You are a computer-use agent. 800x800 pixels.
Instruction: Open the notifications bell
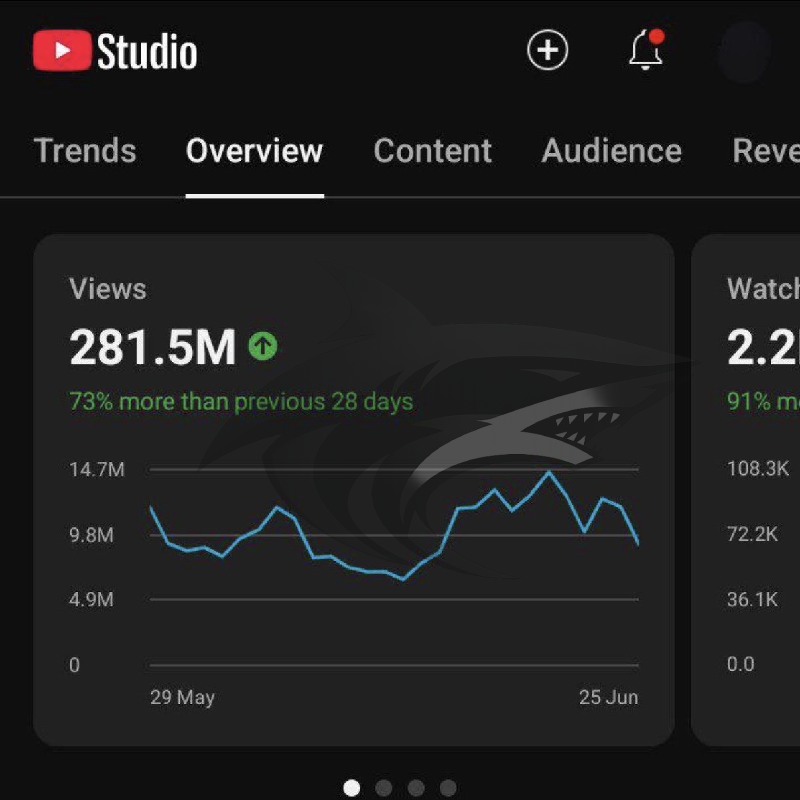point(646,49)
